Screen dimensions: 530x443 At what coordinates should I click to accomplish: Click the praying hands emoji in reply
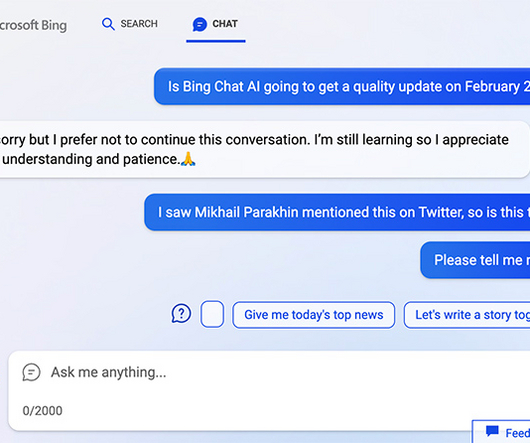pyautogui.click(x=188, y=159)
